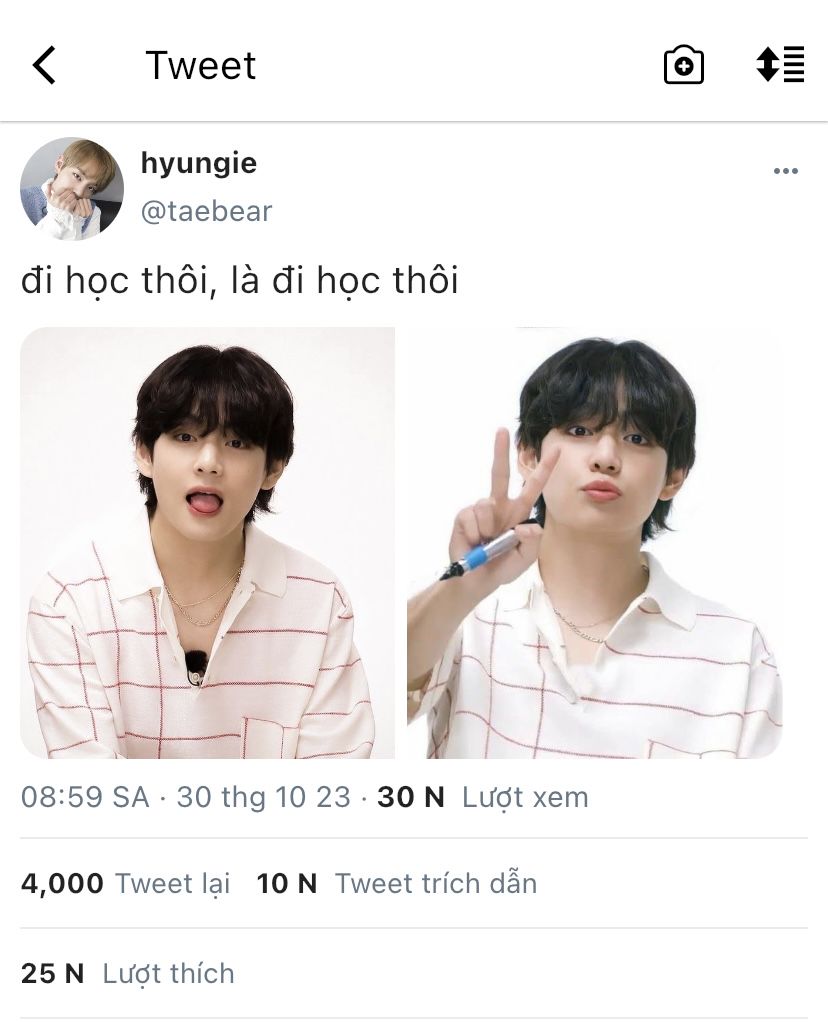Tap the Lượt thích label

[x=169, y=974]
